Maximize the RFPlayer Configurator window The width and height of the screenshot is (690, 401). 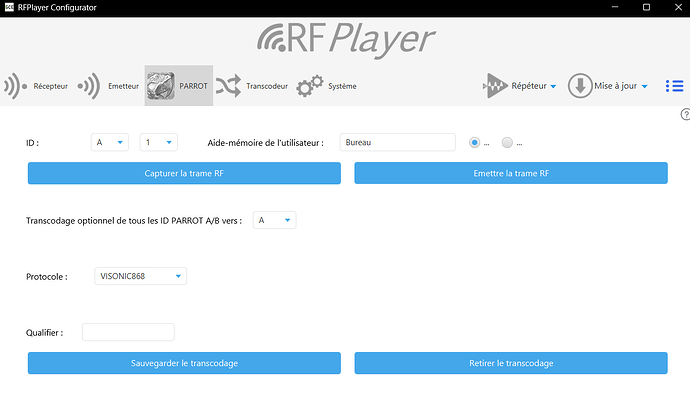646,7
